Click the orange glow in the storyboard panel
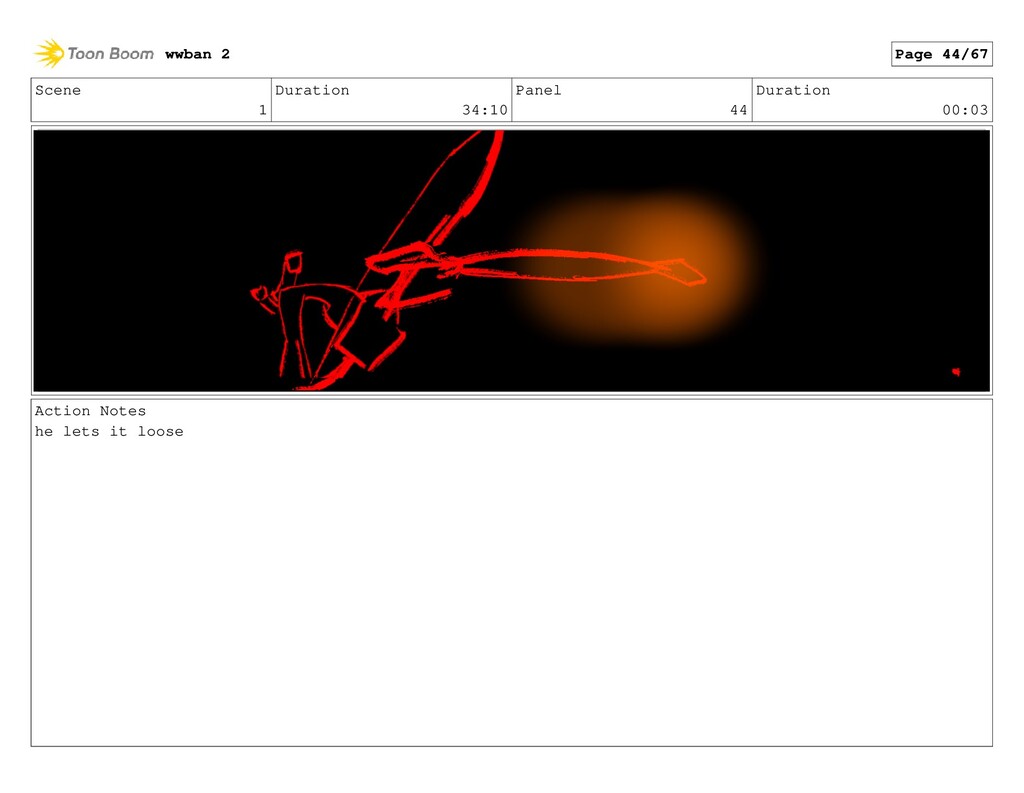The image size is (1024, 793). [637, 268]
